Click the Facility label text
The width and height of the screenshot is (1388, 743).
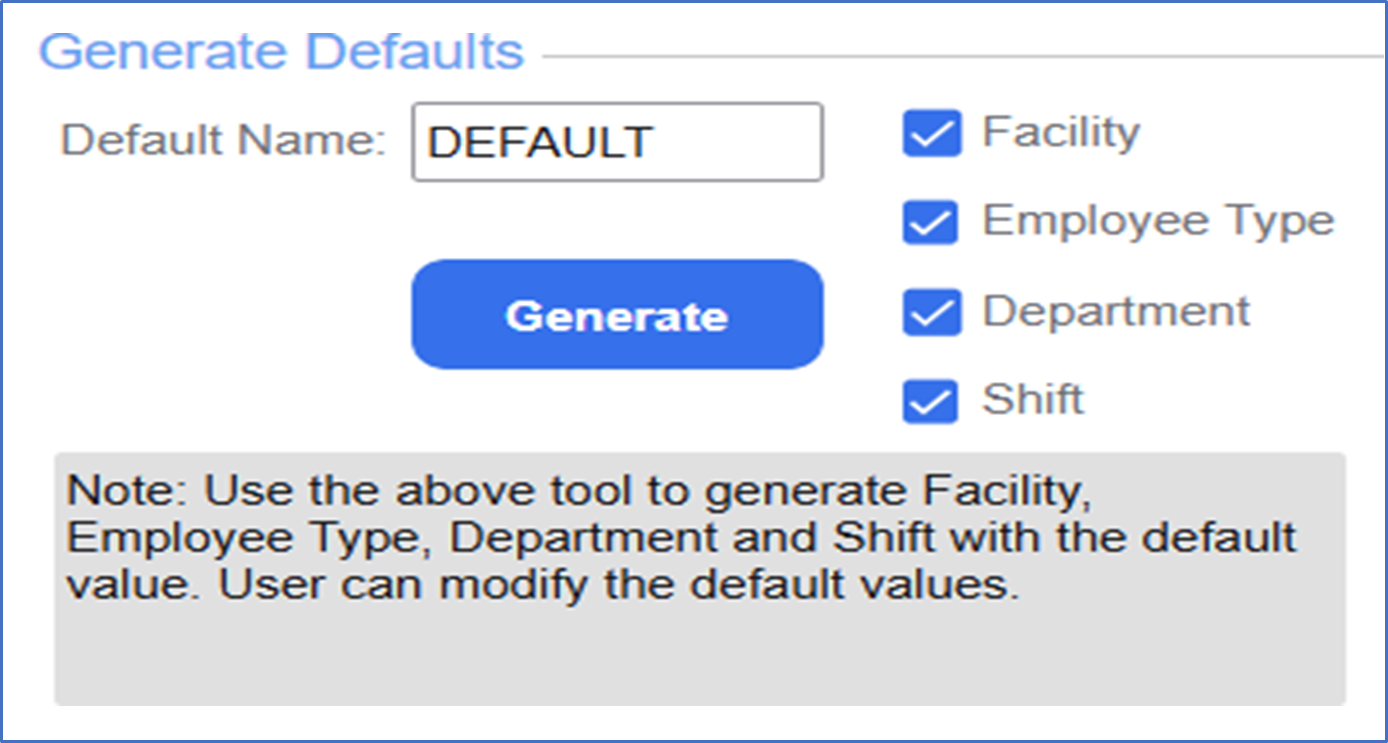[x=1062, y=132]
